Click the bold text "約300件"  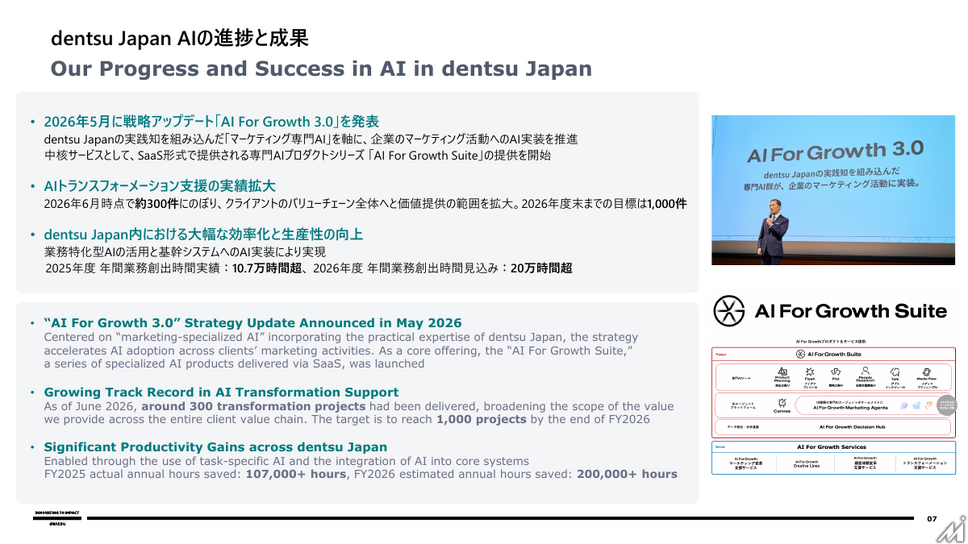coord(157,204)
